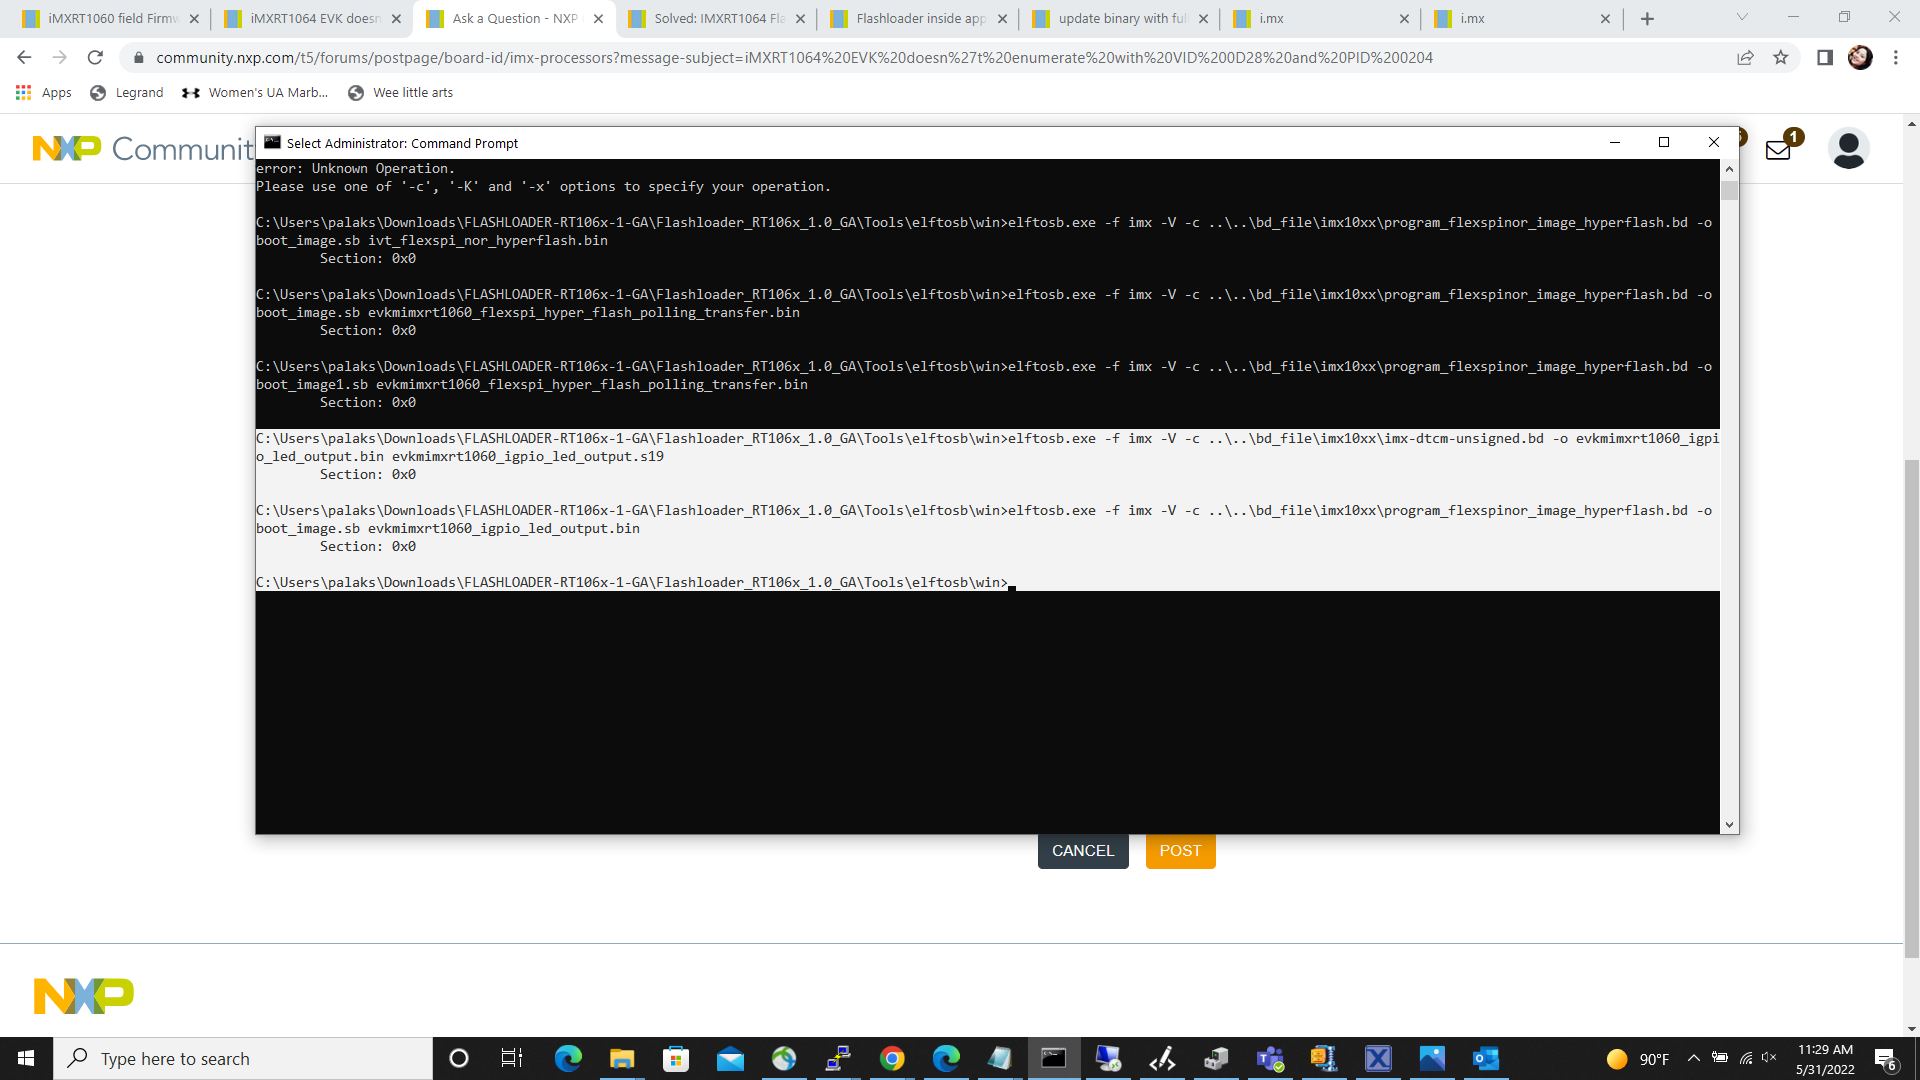Open the NXP inbox envelope notification
Image resolution: width=1920 pixels, height=1080 pixels.
1779,149
